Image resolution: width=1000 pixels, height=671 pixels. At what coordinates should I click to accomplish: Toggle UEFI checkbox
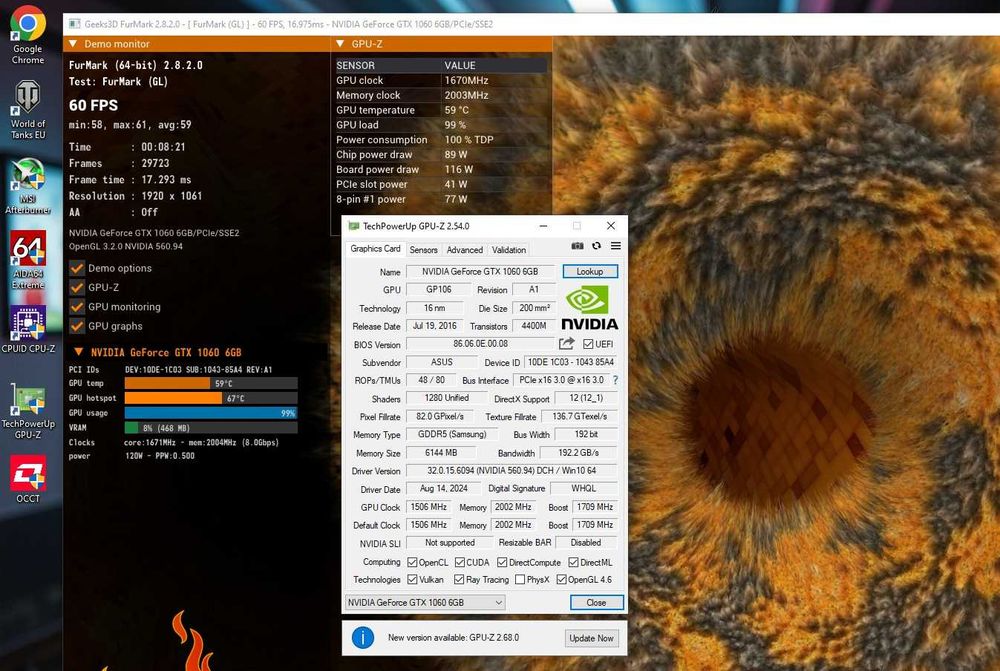tap(588, 344)
